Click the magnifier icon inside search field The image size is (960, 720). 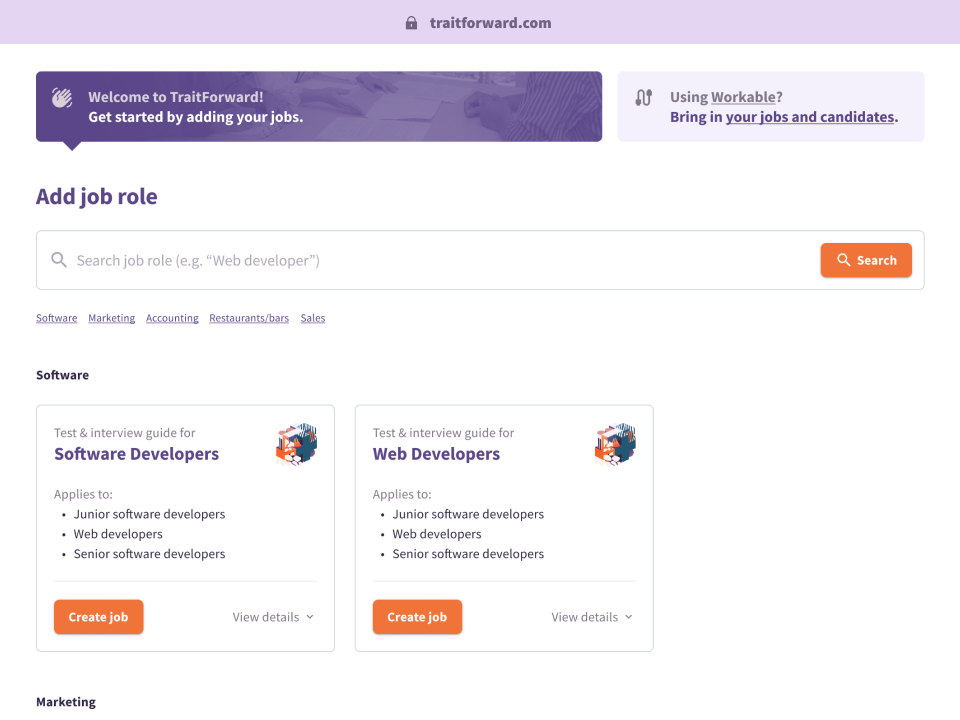(x=59, y=260)
